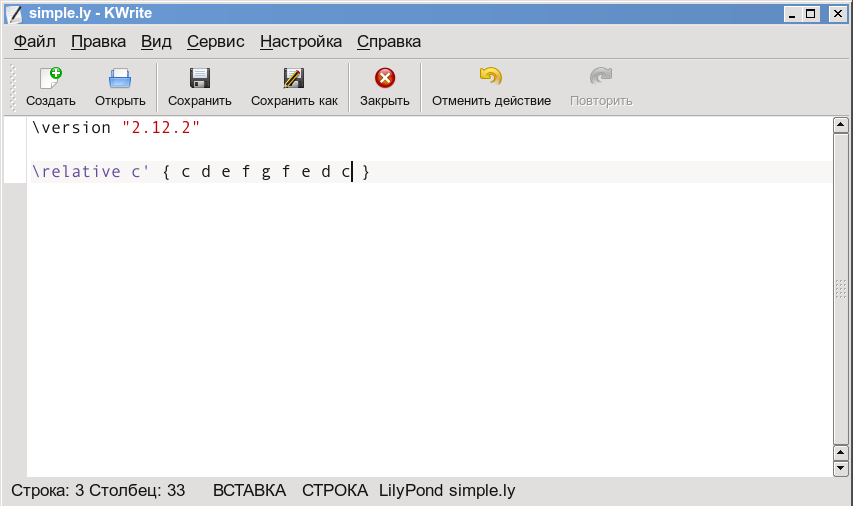853x506 pixels.
Task: Click the simple.ly filename in status bar
Action: [482, 490]
